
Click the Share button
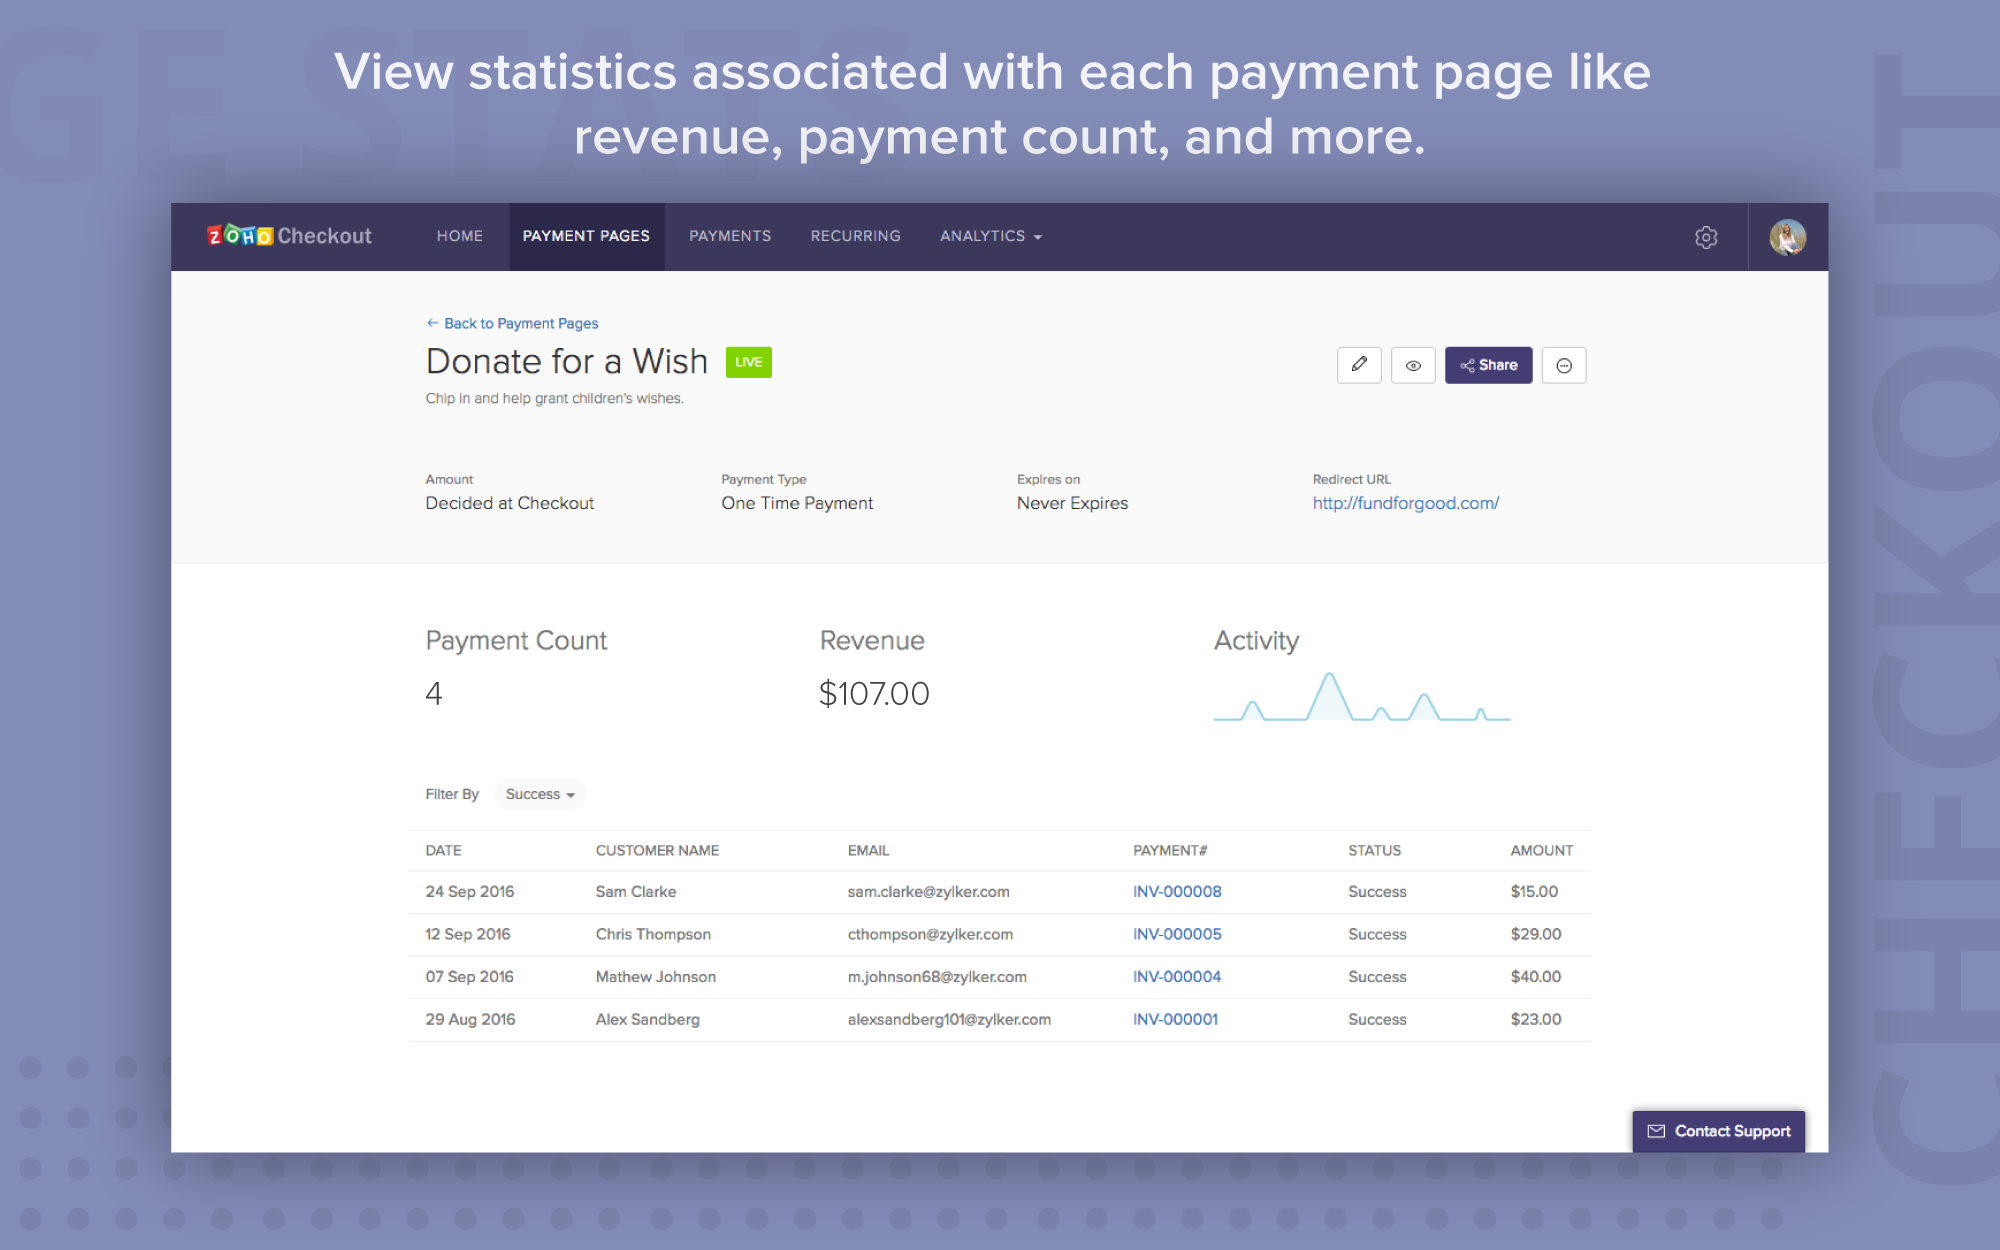1488,365
